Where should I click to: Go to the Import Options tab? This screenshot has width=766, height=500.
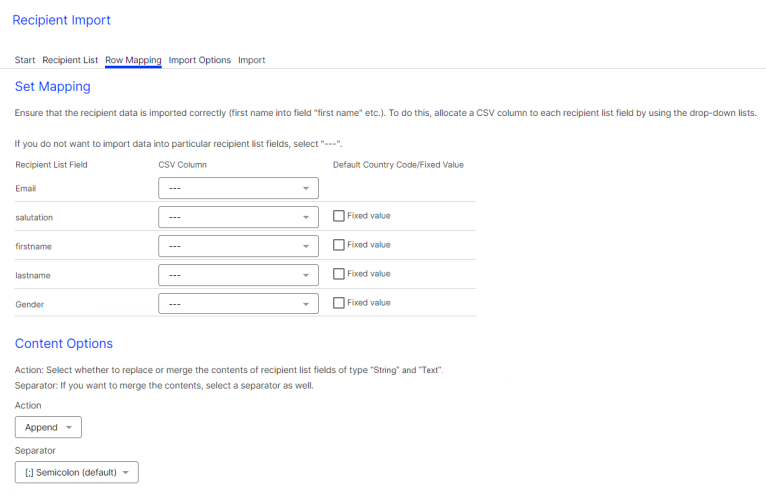(x=200, y=60)
